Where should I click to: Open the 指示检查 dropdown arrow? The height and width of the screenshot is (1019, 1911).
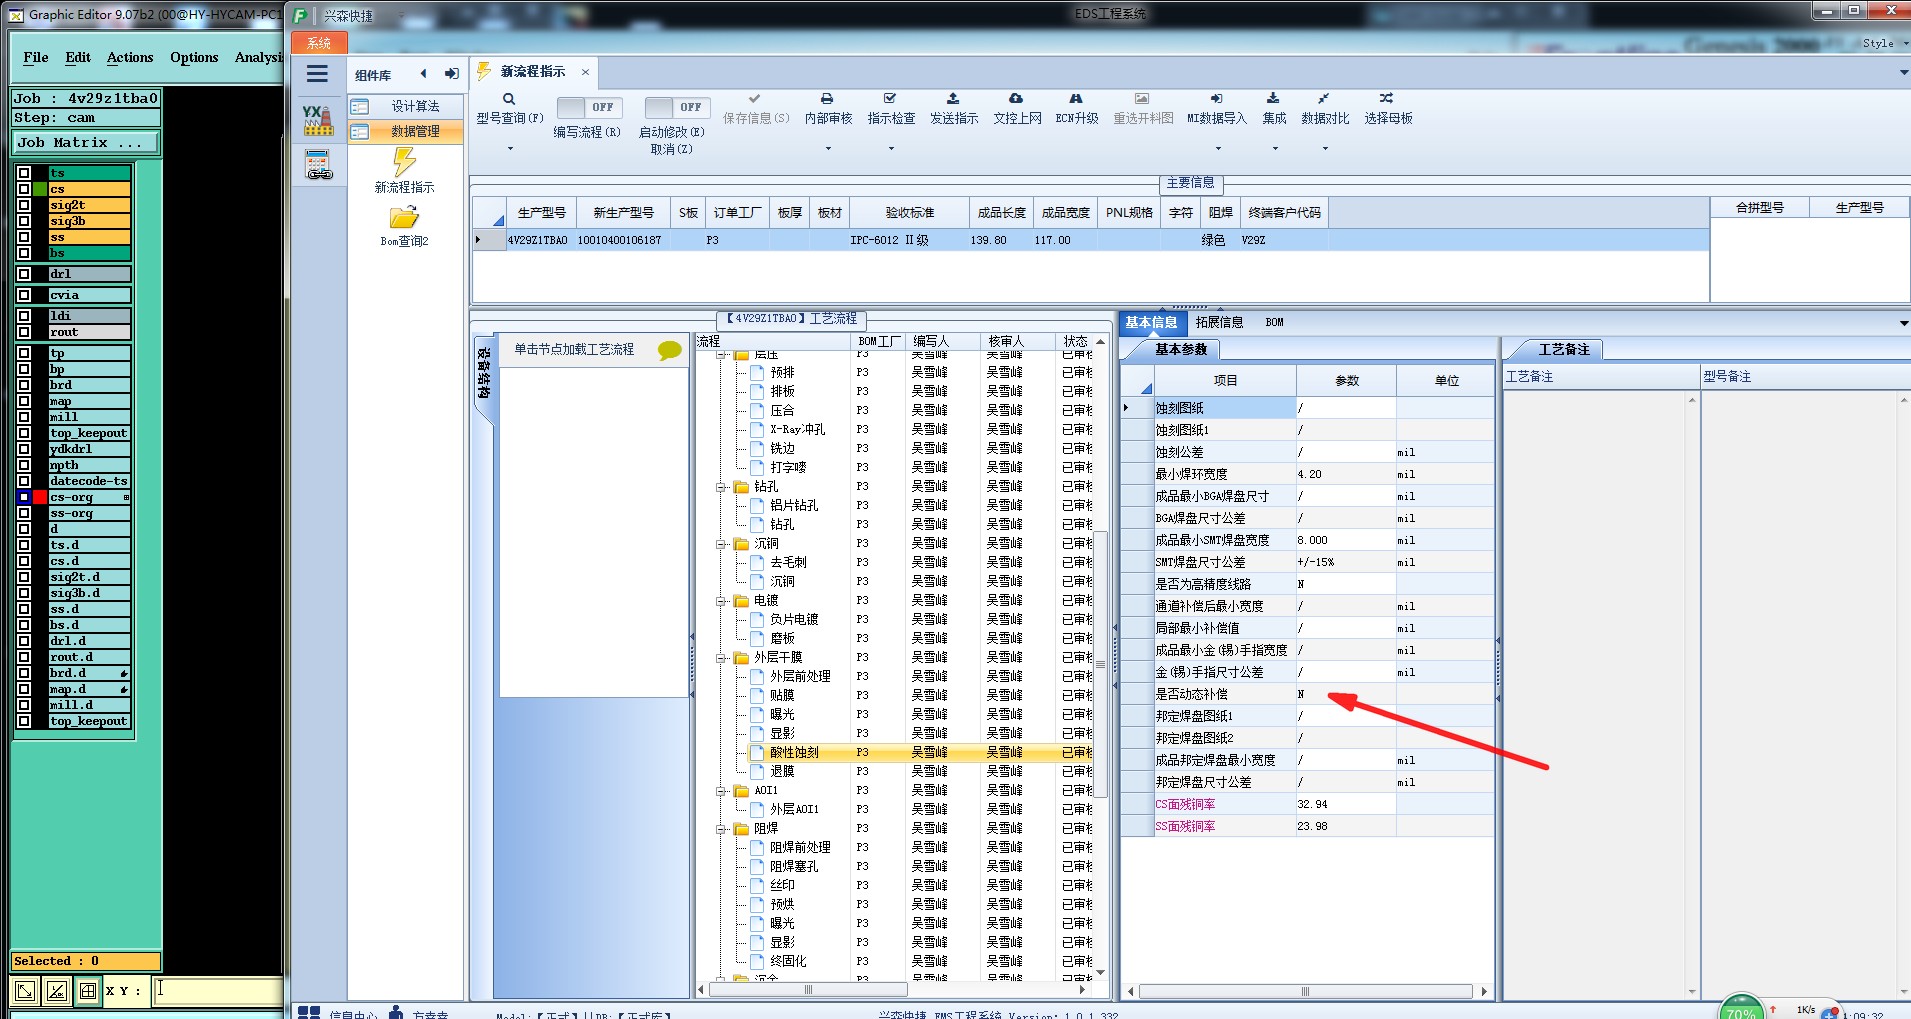891,149
